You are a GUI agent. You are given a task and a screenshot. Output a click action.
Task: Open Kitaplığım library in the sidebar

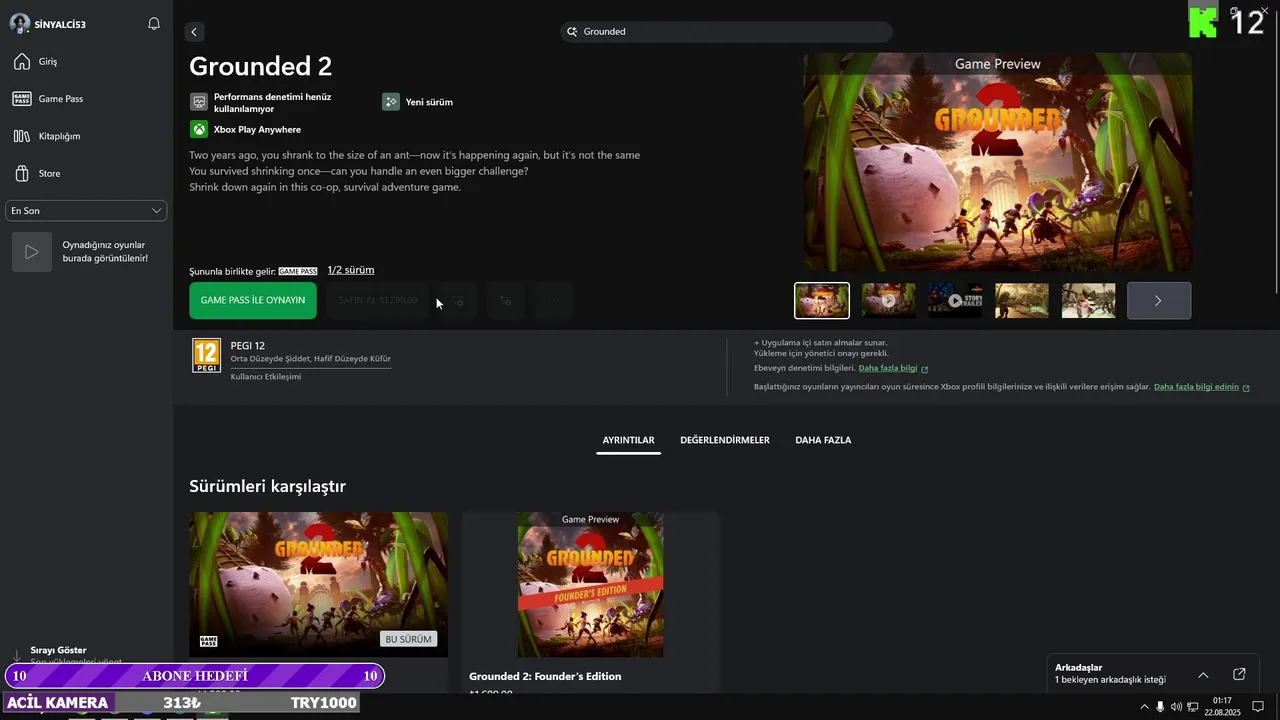click(86, 136)
